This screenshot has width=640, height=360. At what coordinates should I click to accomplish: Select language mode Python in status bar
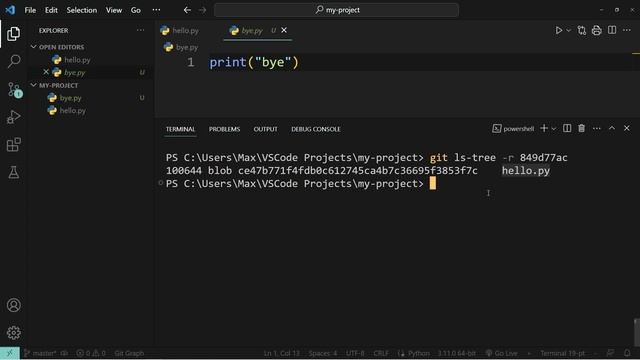pyautogui.click(x=418, y=353)
